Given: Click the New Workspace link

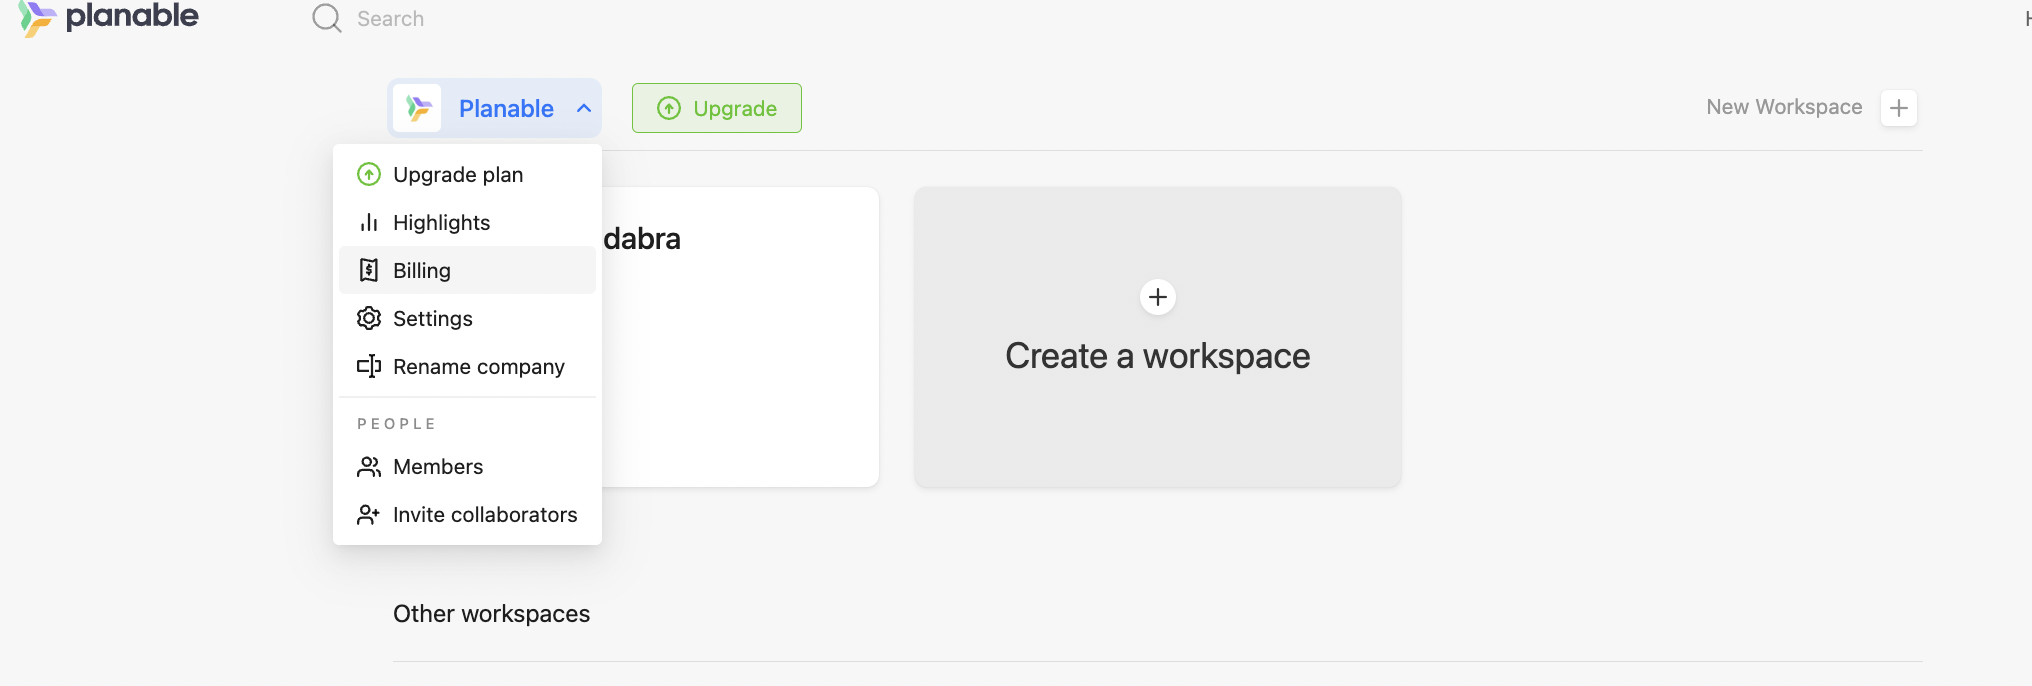Looking at the screenshot, I should (1783, 107).
